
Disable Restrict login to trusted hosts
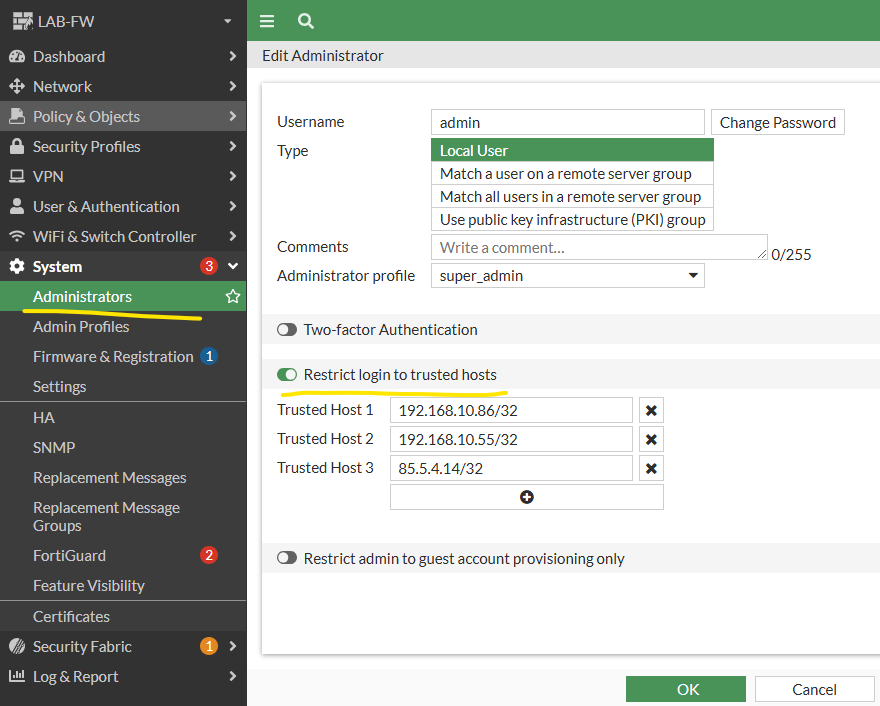tap(287, 374)
